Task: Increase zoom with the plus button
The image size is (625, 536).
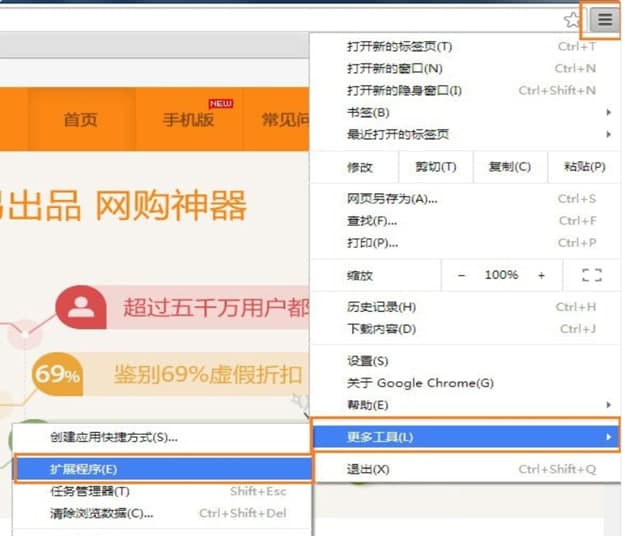Action: (x=541, y=275)
